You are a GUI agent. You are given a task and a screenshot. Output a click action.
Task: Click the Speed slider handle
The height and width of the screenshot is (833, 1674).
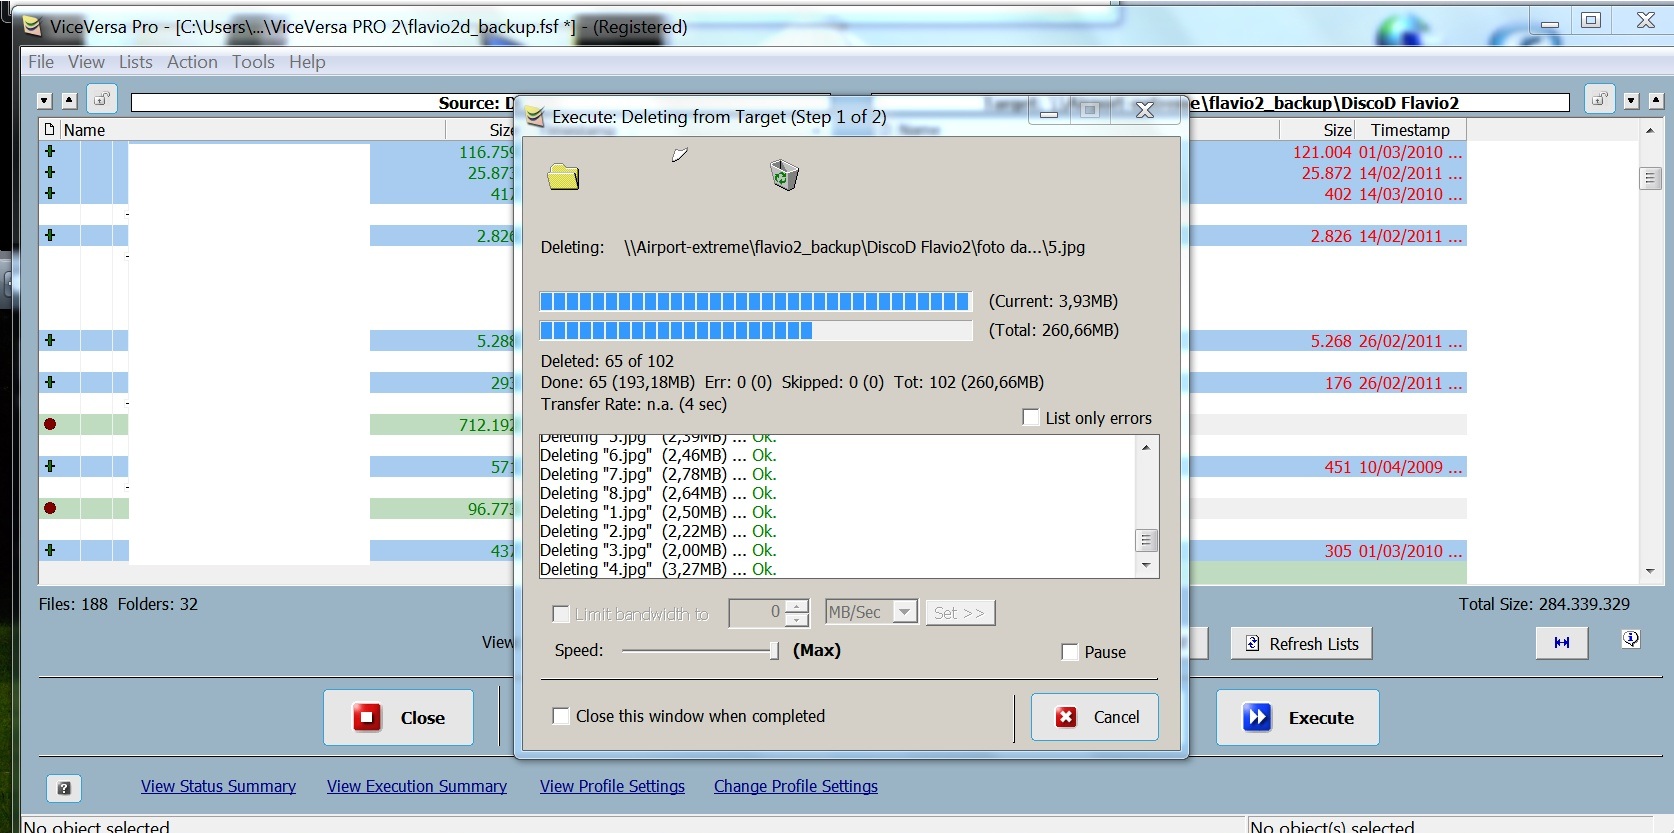774,650
